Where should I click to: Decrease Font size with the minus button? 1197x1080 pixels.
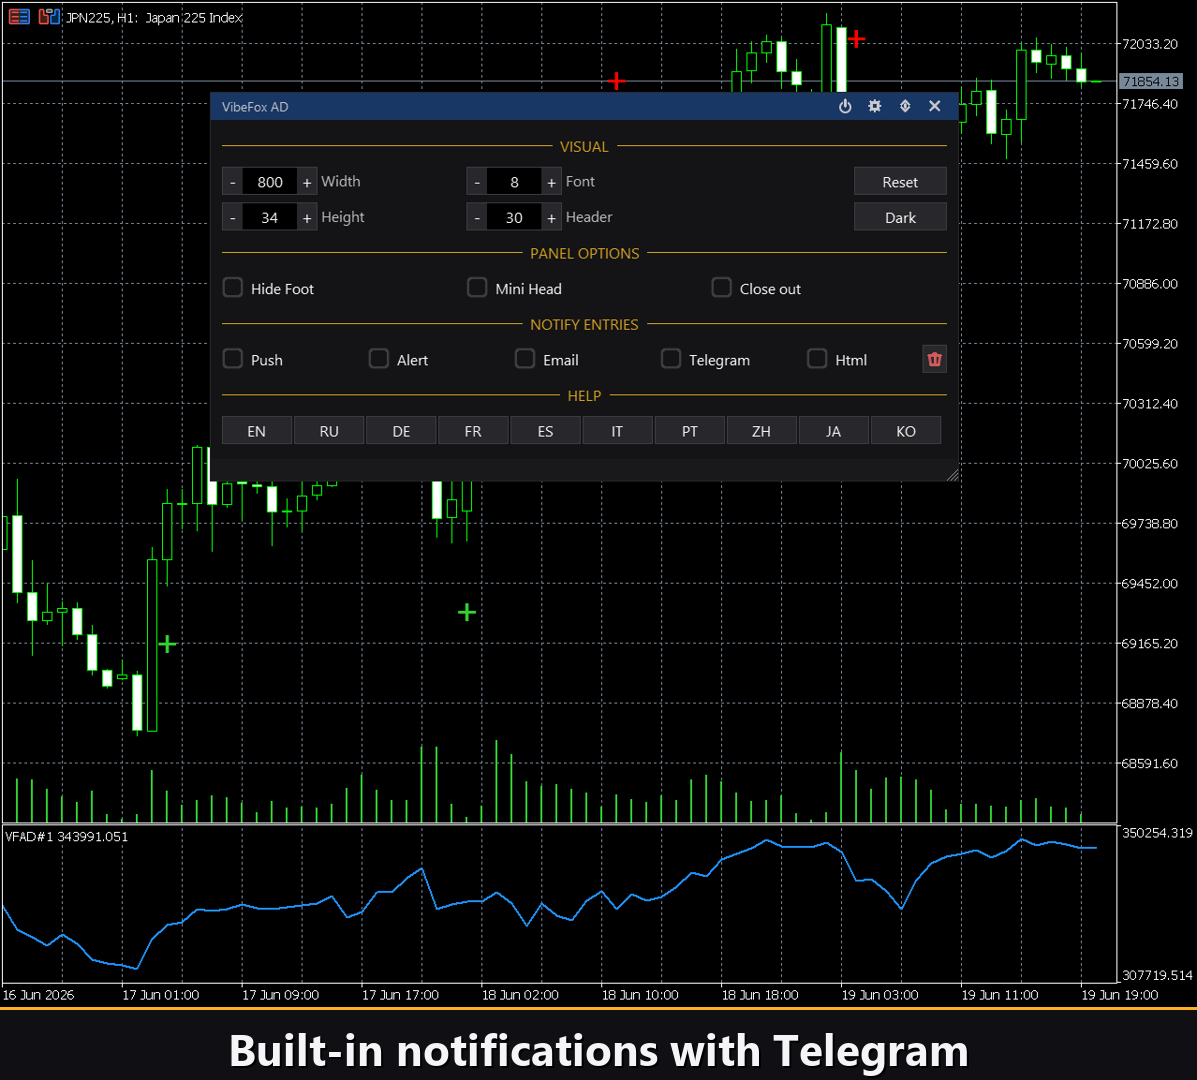coord(477,182)
